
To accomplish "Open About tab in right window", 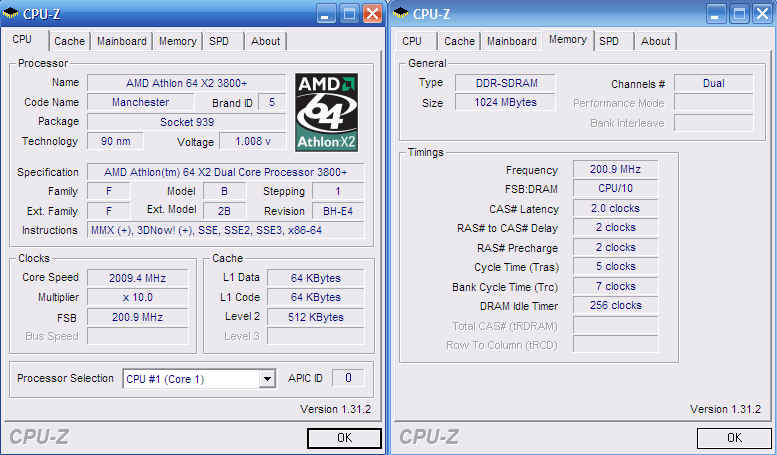I will pyautogui.click(x=656, y=41).
